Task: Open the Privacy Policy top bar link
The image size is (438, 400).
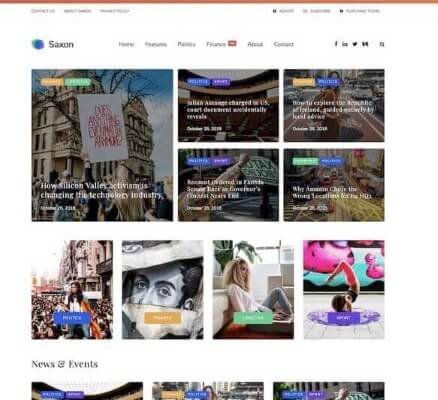Action: pos(114,11)
